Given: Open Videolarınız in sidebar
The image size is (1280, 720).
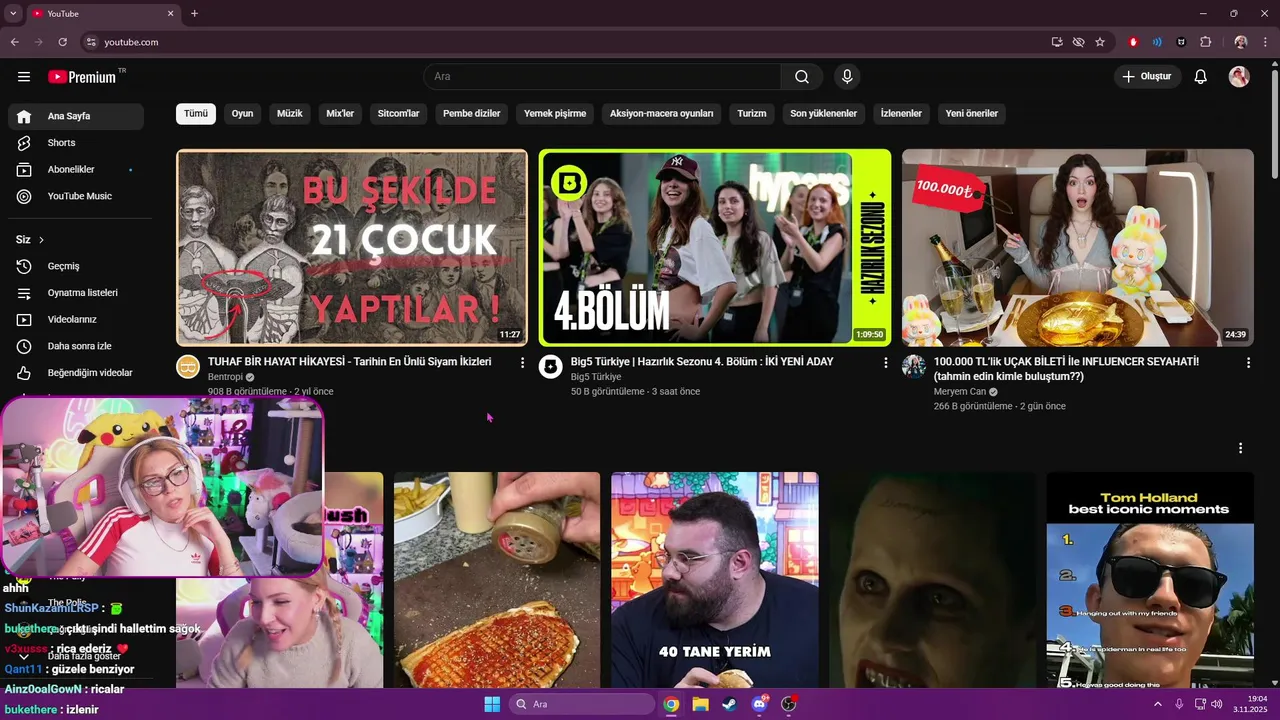Looking at the screenshot, I should click(x=76, y=320).
